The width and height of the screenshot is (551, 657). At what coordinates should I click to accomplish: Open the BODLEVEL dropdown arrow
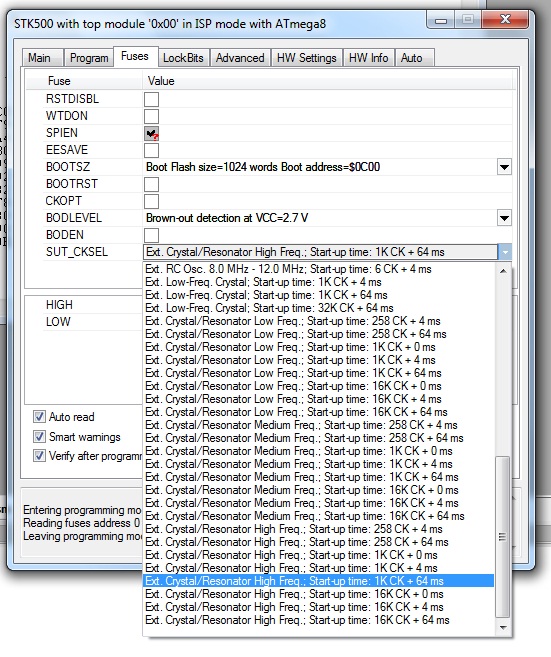click(504, 218)
